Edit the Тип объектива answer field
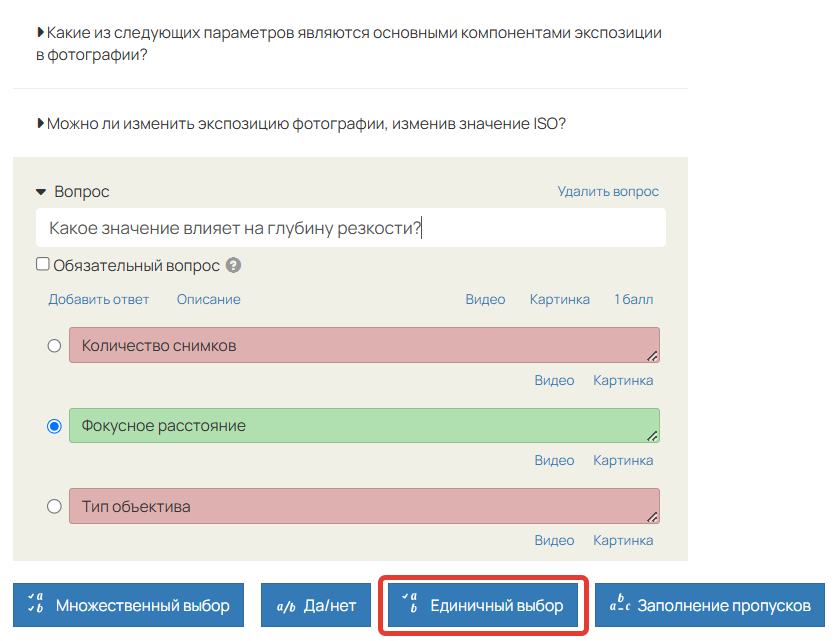This screenshot has height=641, width=835. [x=364, y=506]
